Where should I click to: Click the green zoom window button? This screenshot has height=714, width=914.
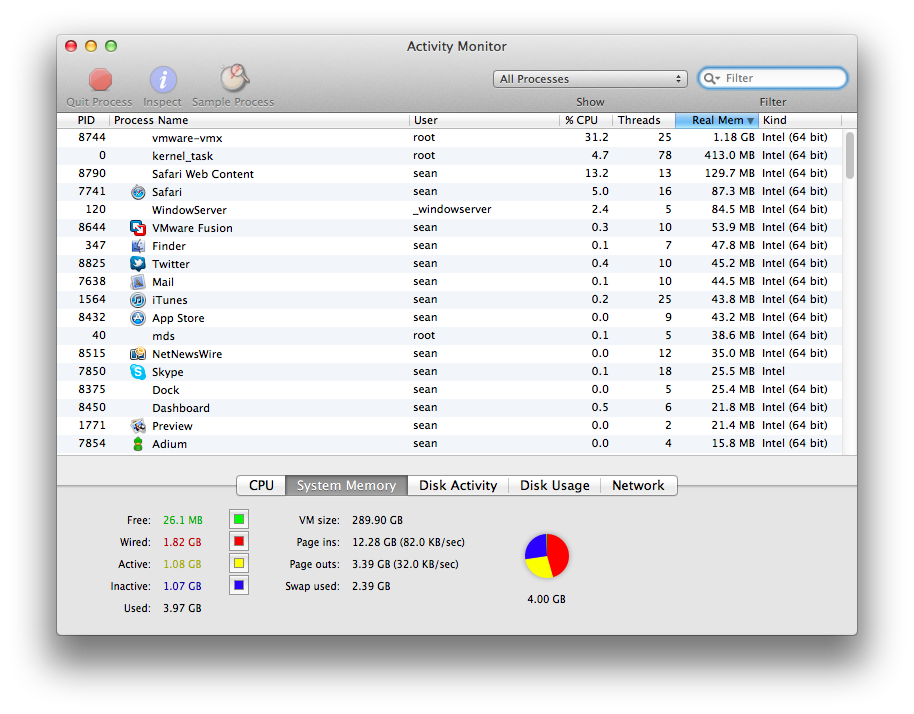pos(111,46)
